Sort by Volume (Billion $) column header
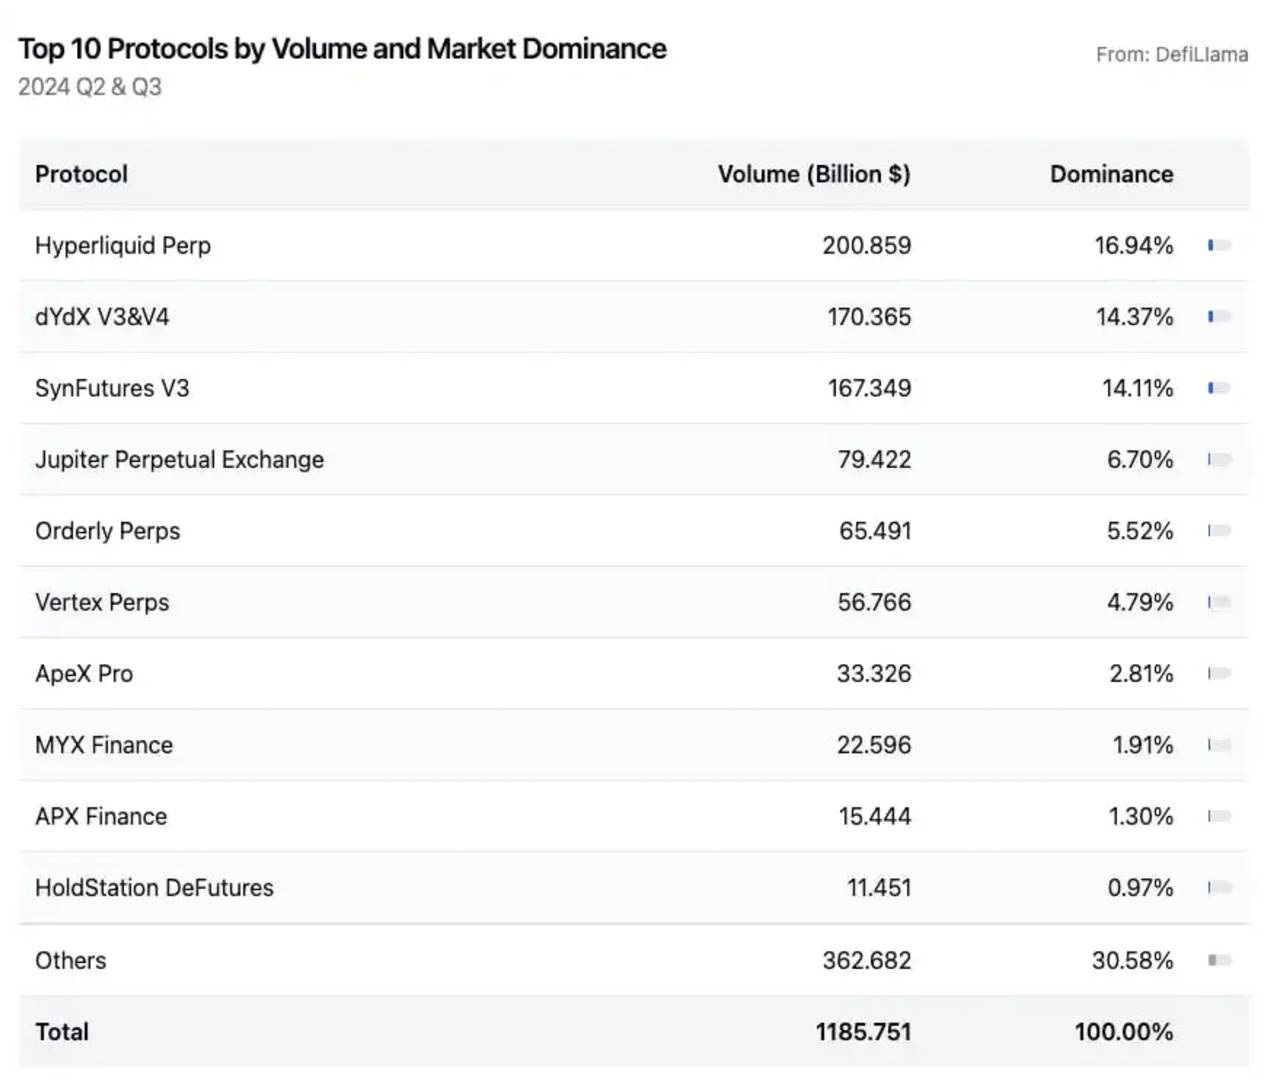 [x=813, y=174]
